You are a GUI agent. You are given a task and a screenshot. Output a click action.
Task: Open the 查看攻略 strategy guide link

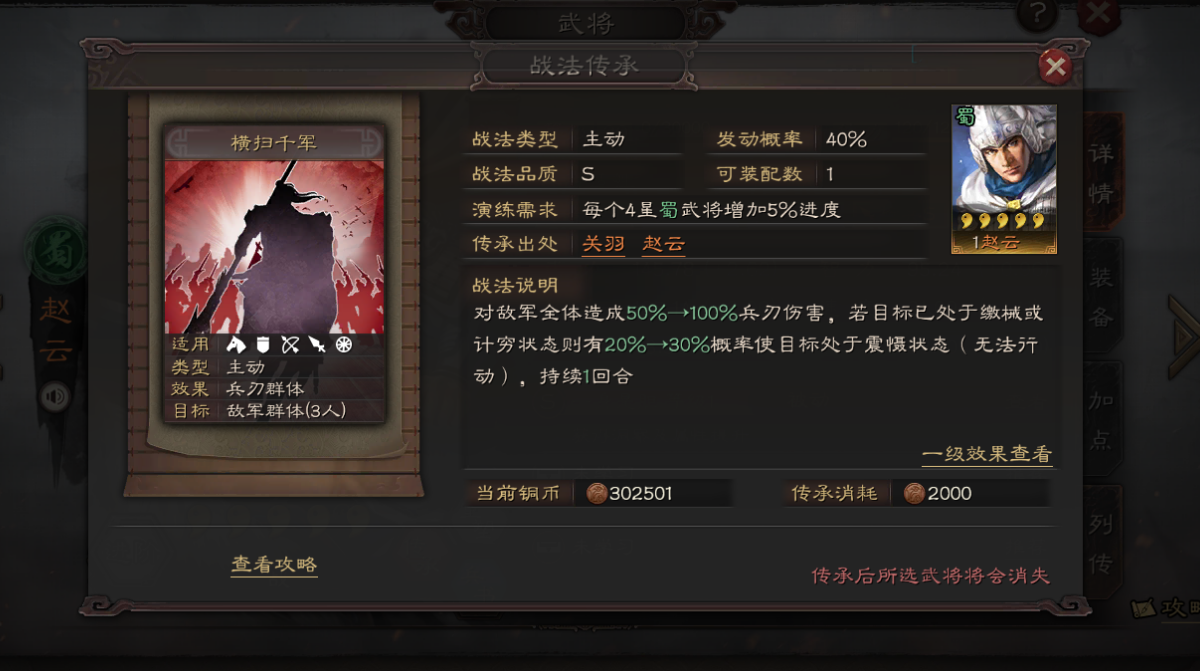(274, 564)
